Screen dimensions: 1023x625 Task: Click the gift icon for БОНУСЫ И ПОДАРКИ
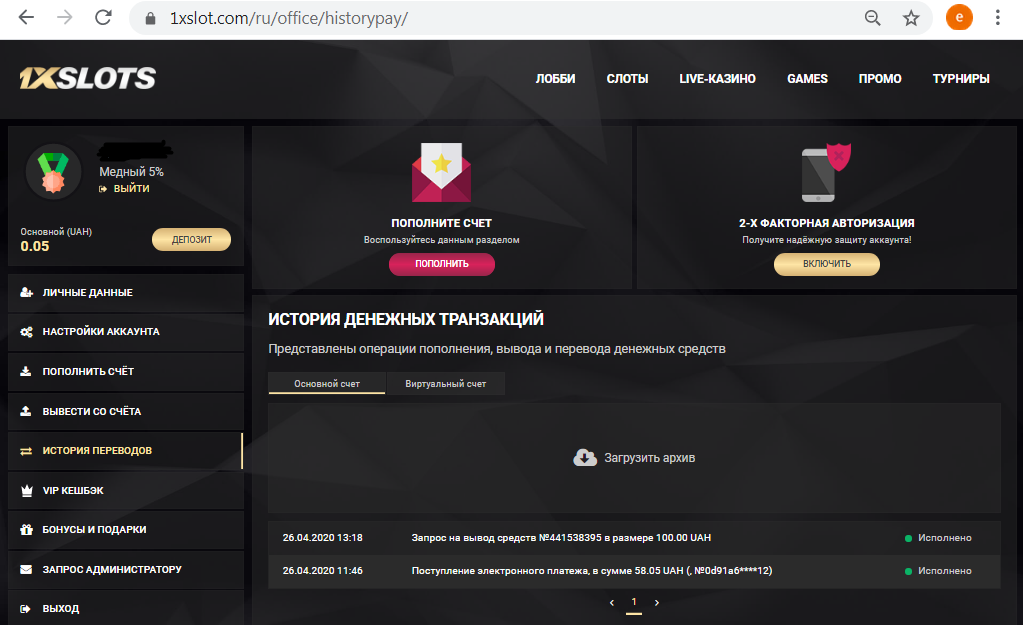(26, 530)
